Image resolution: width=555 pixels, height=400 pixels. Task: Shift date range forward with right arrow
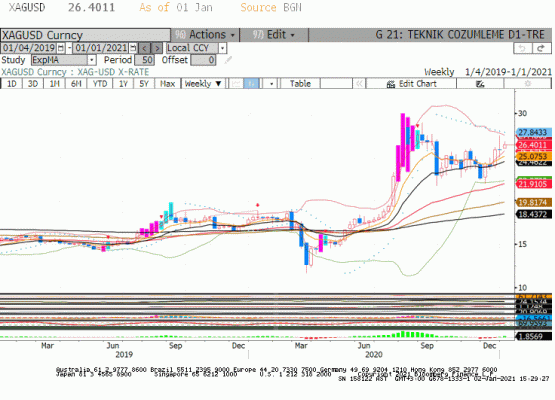(x=157, y=48)
